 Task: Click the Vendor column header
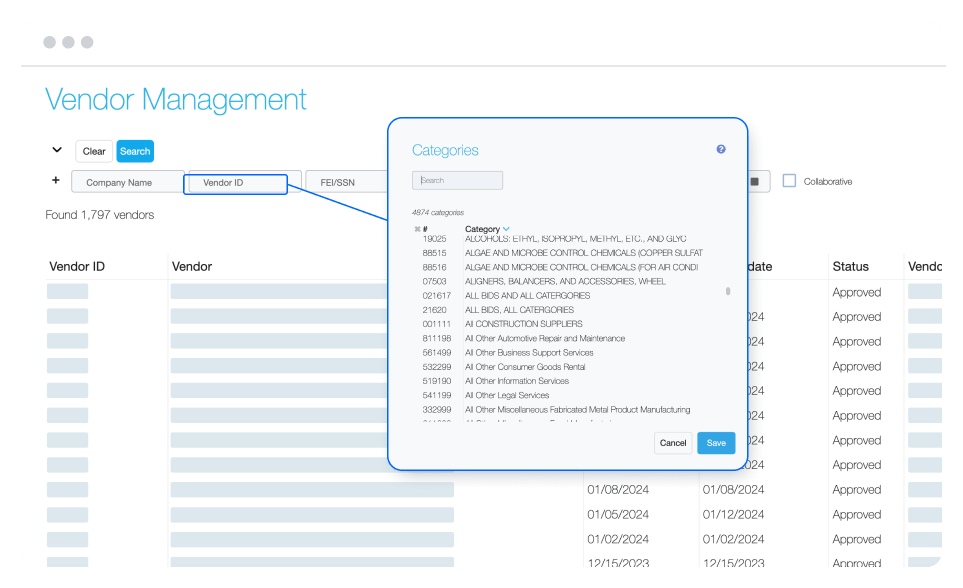[191, 266]
